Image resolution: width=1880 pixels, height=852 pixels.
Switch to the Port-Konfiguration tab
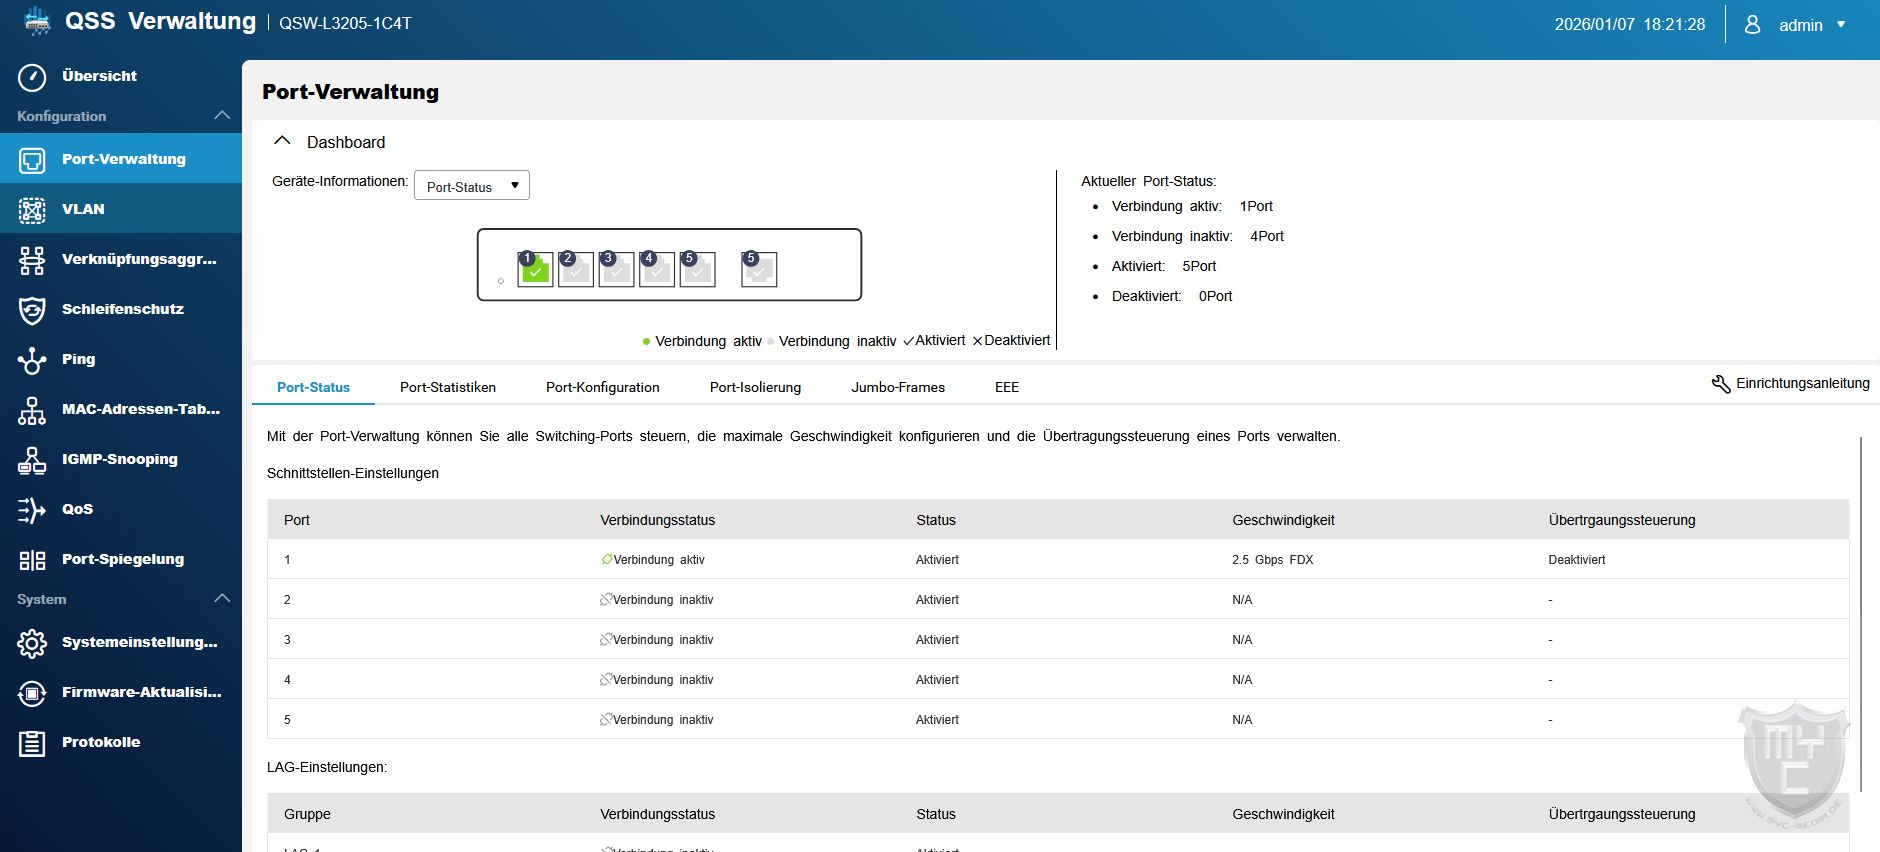tap(602, 387)
